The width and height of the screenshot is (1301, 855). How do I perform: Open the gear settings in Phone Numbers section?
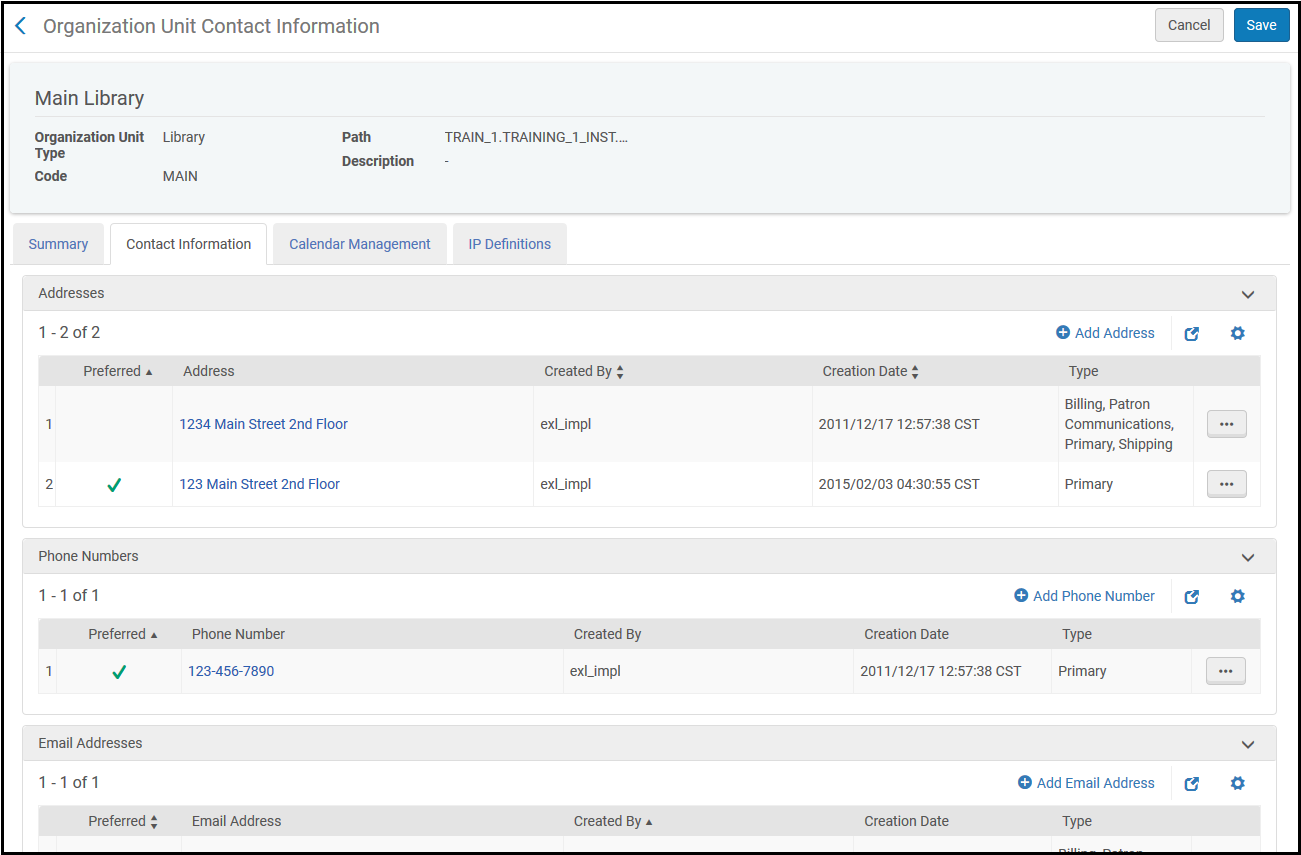pyautogui.click(x=1238, y=596)
